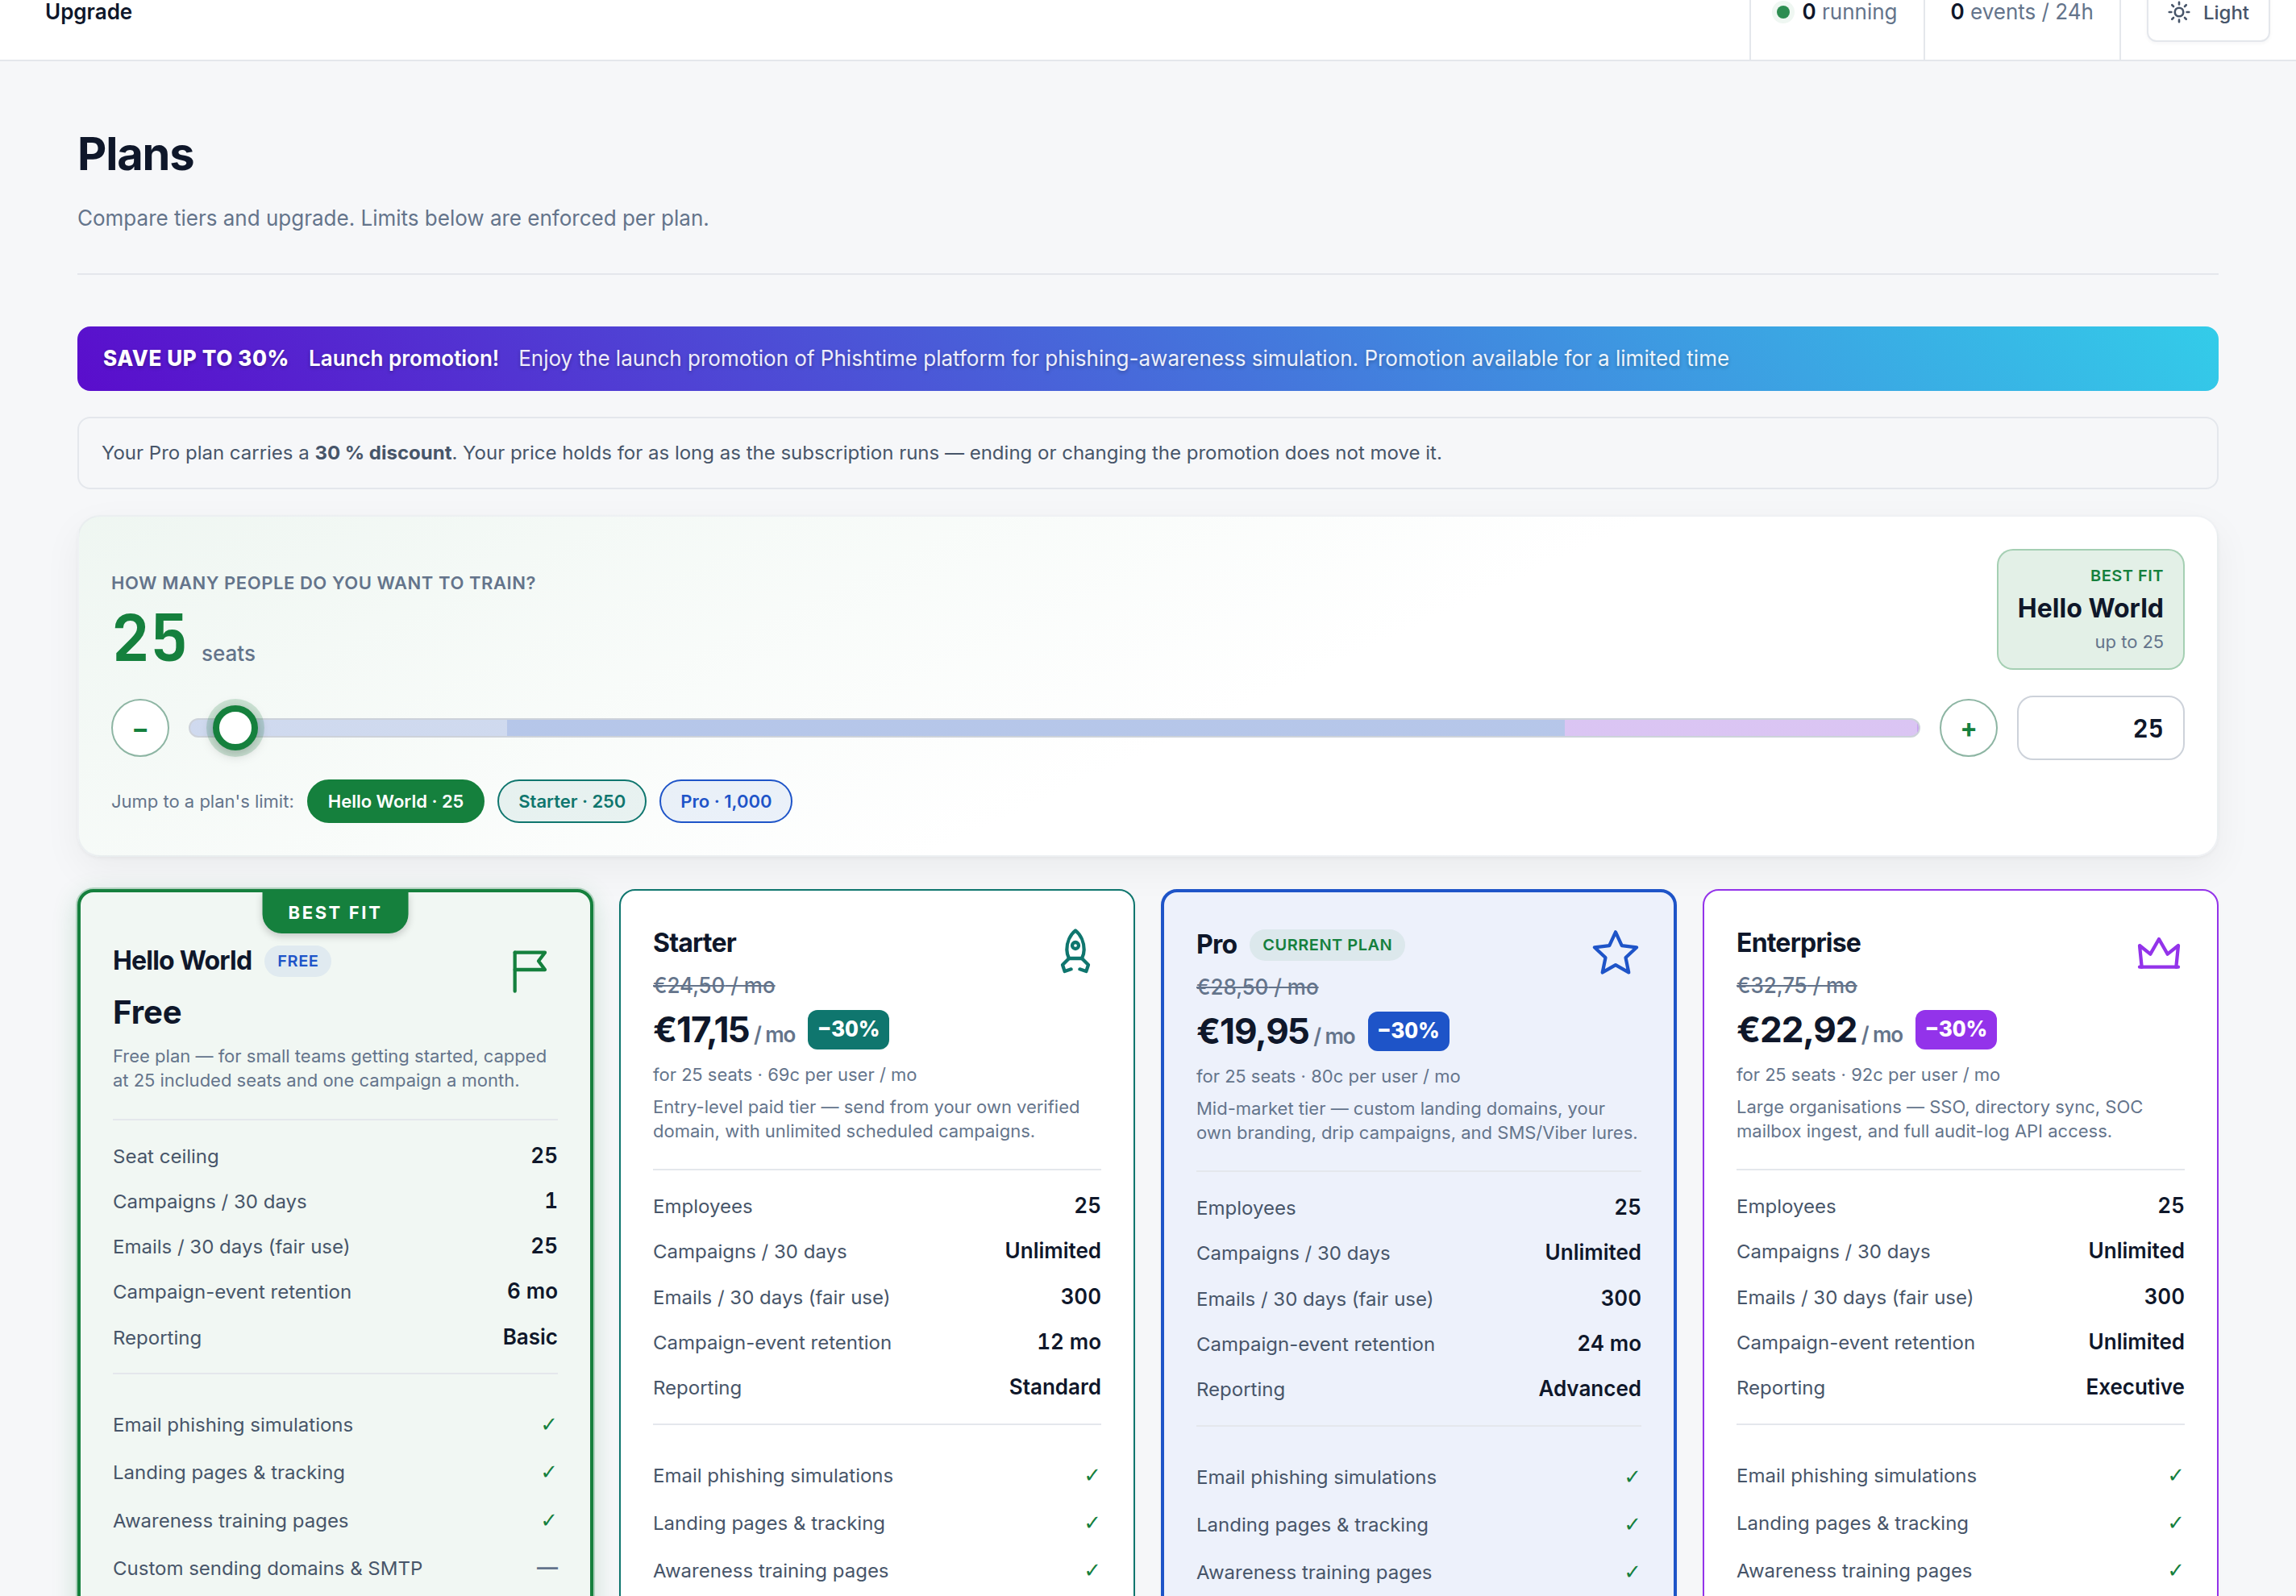Click Hello World landing pages checkmark
This screenshot has height=1596, width=2296.
click(548, 1472)
